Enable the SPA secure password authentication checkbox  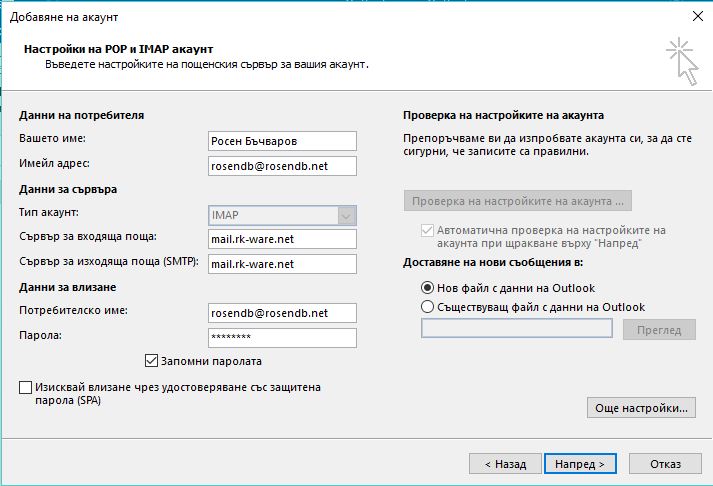tap(25, 387)
